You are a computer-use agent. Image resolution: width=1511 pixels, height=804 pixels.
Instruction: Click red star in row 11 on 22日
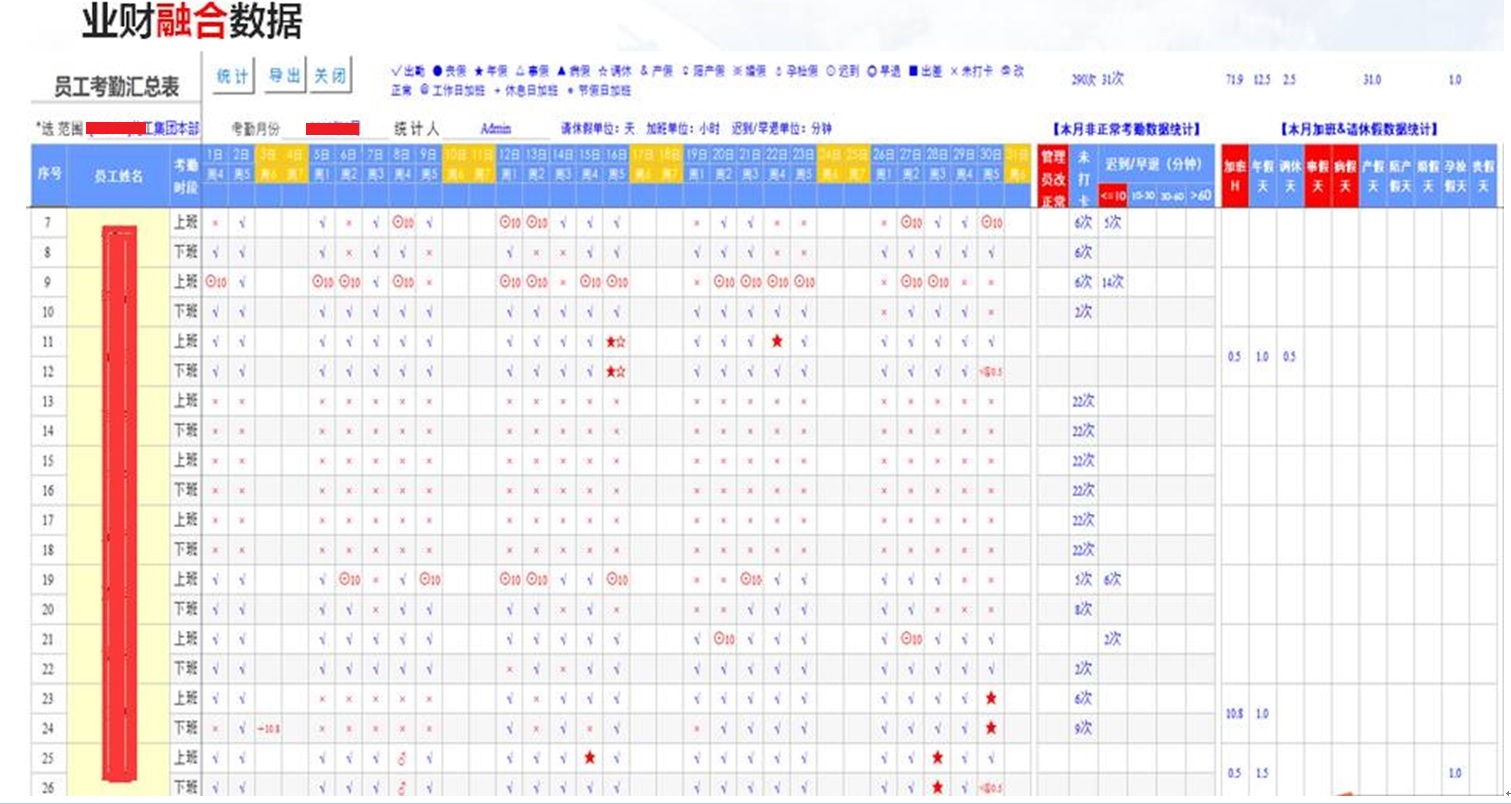coord(776,342)
